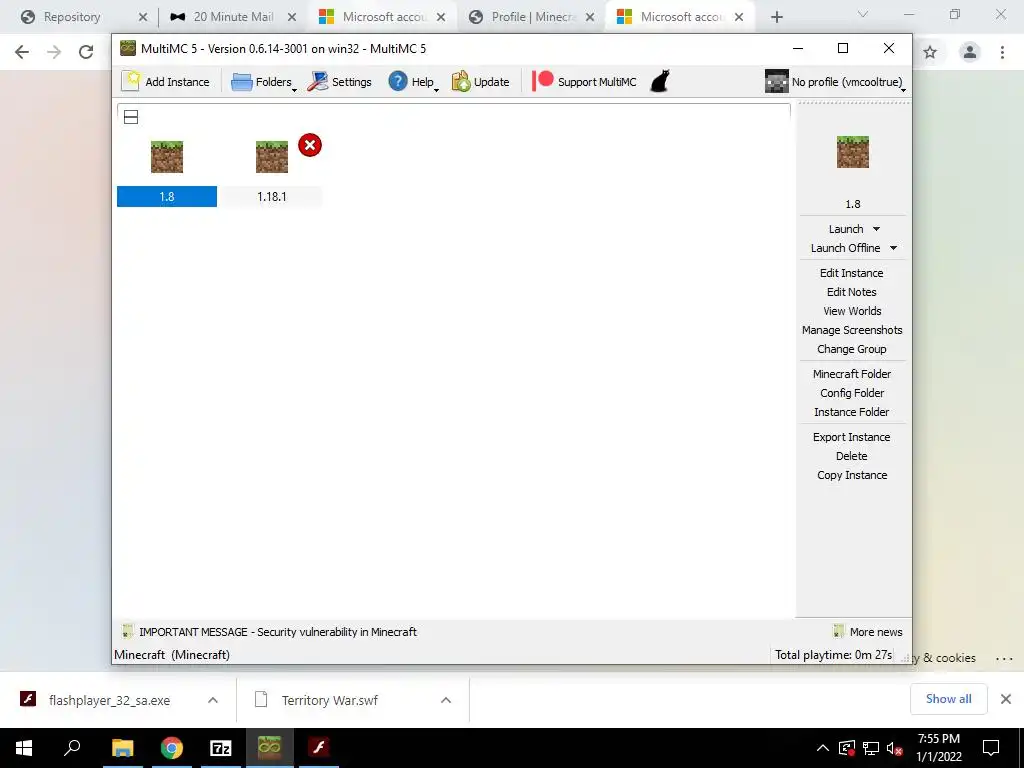Click the Launch button
Viewport: 1024px width, 768px height.
click(x=846, y=229)
